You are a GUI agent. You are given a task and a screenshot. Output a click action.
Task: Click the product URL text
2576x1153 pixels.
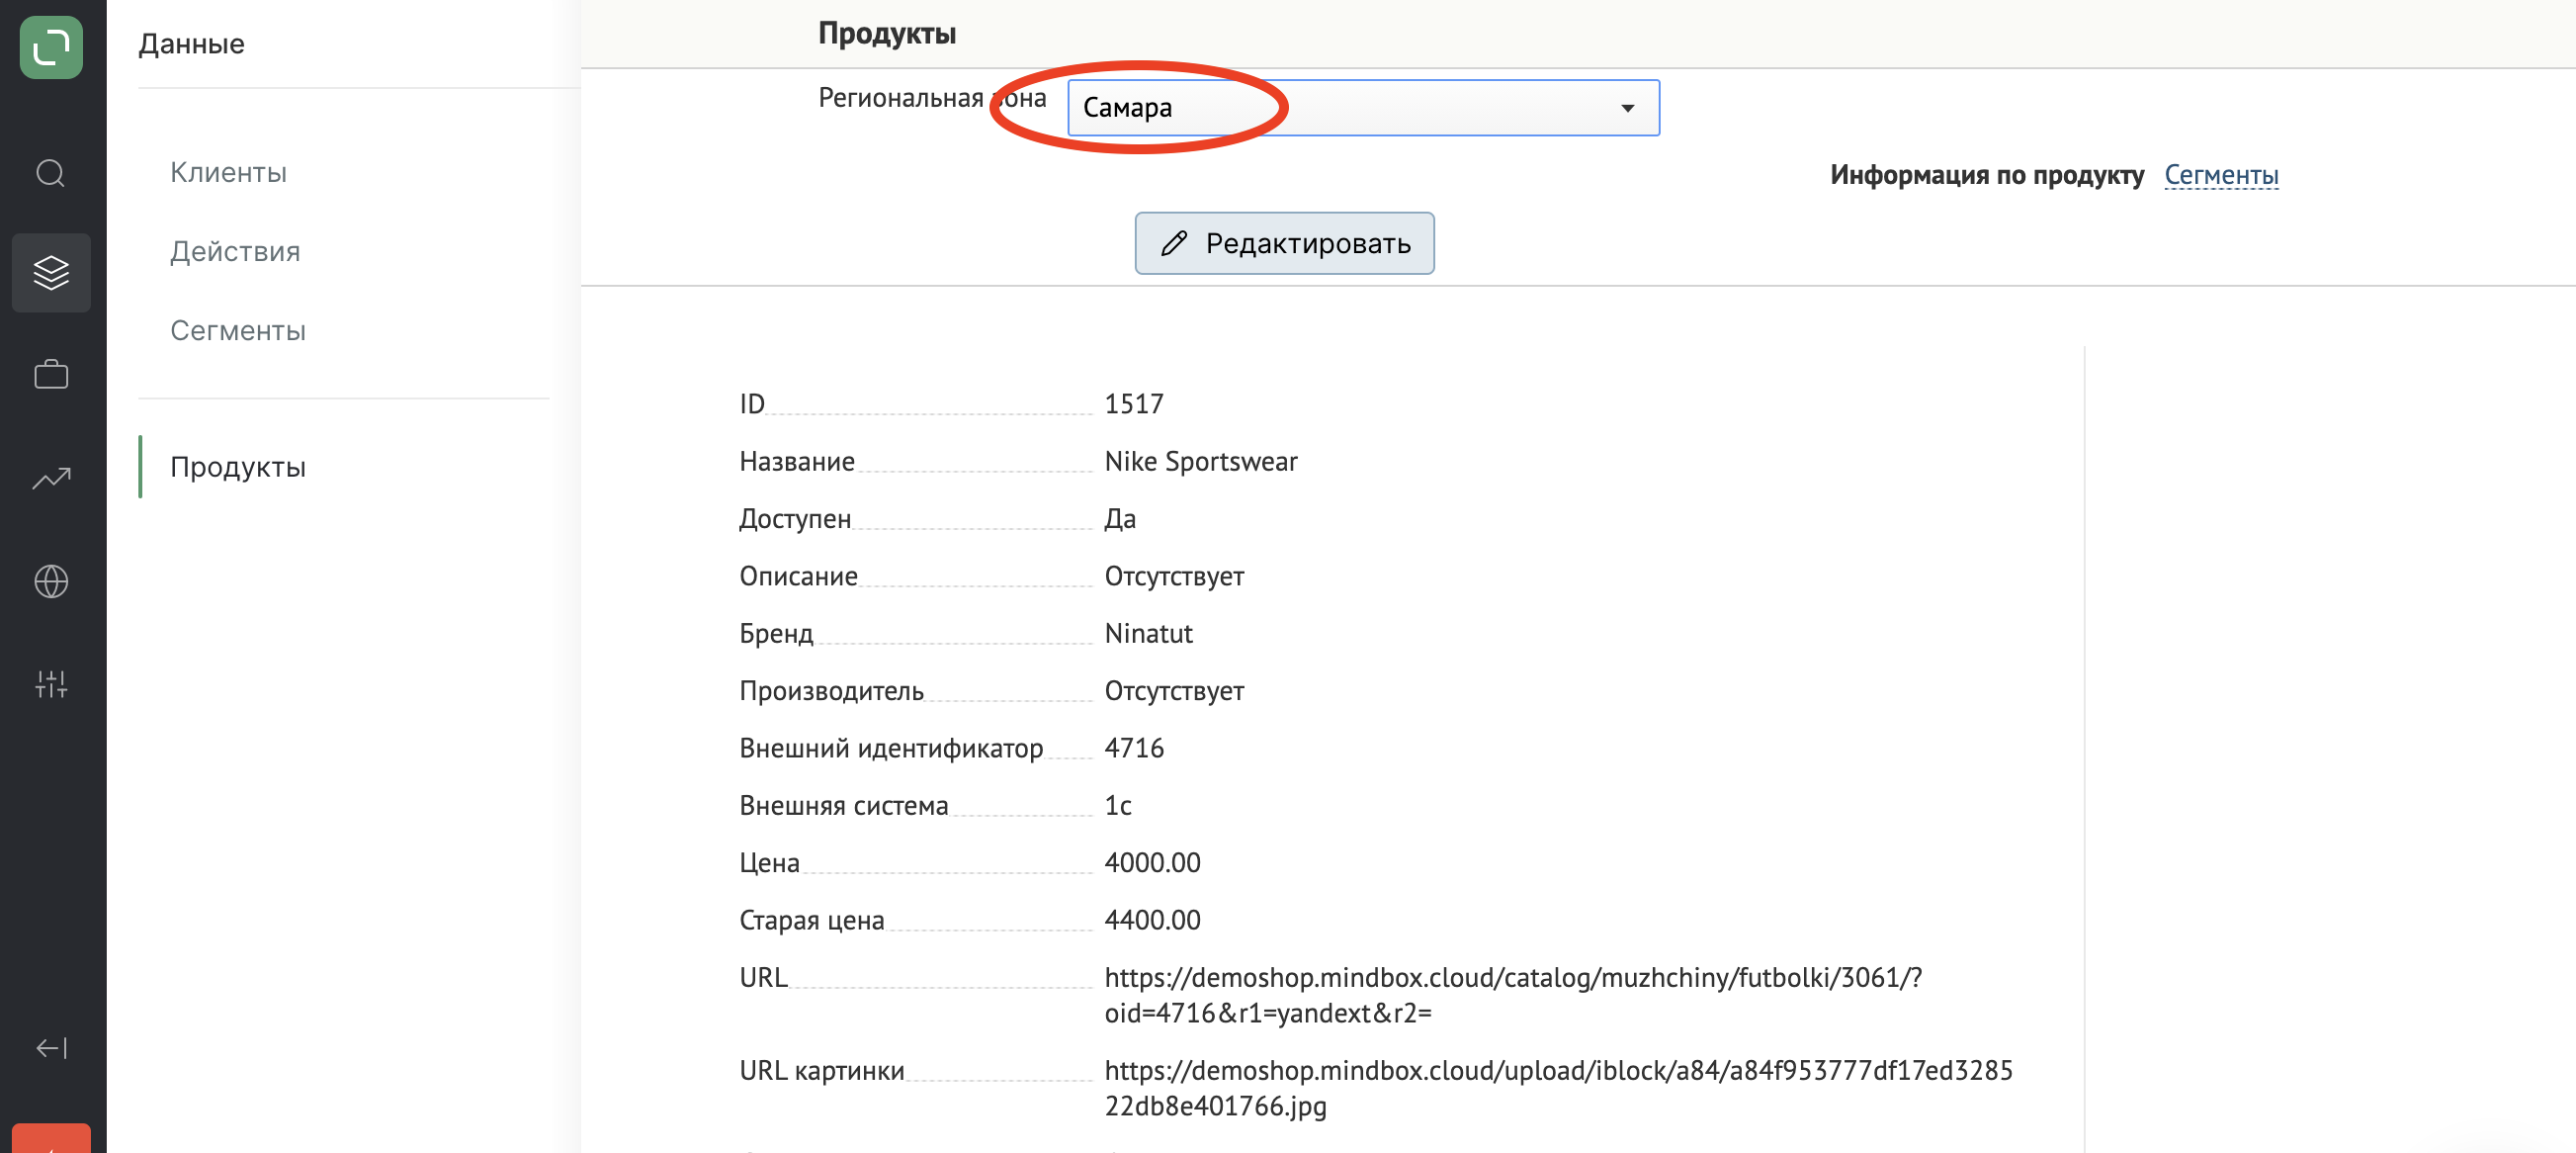click(1513, 995)
